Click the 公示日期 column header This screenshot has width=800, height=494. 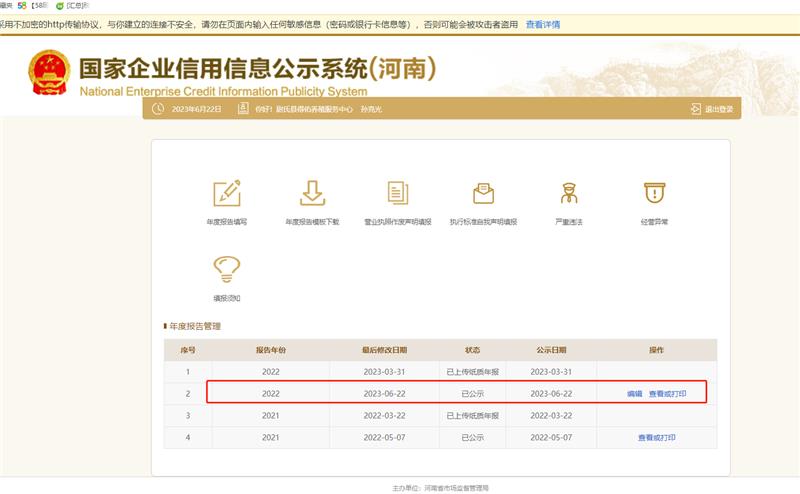pos(553,350)
